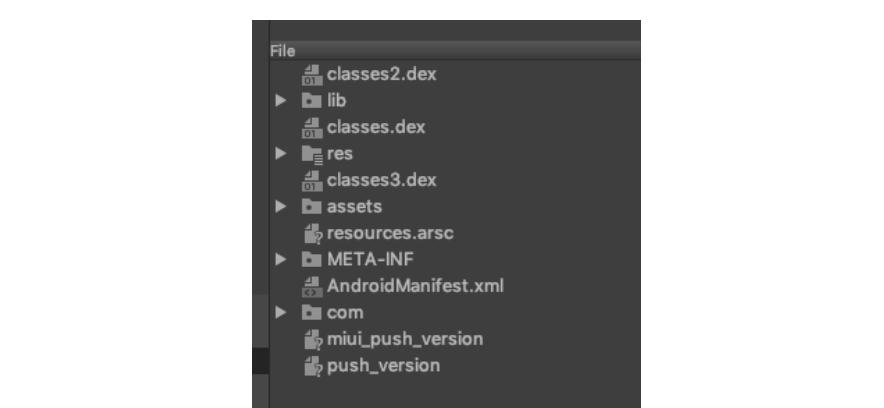Expand the res folder arrow
The image size is (884, 408).
pos(282,154)
